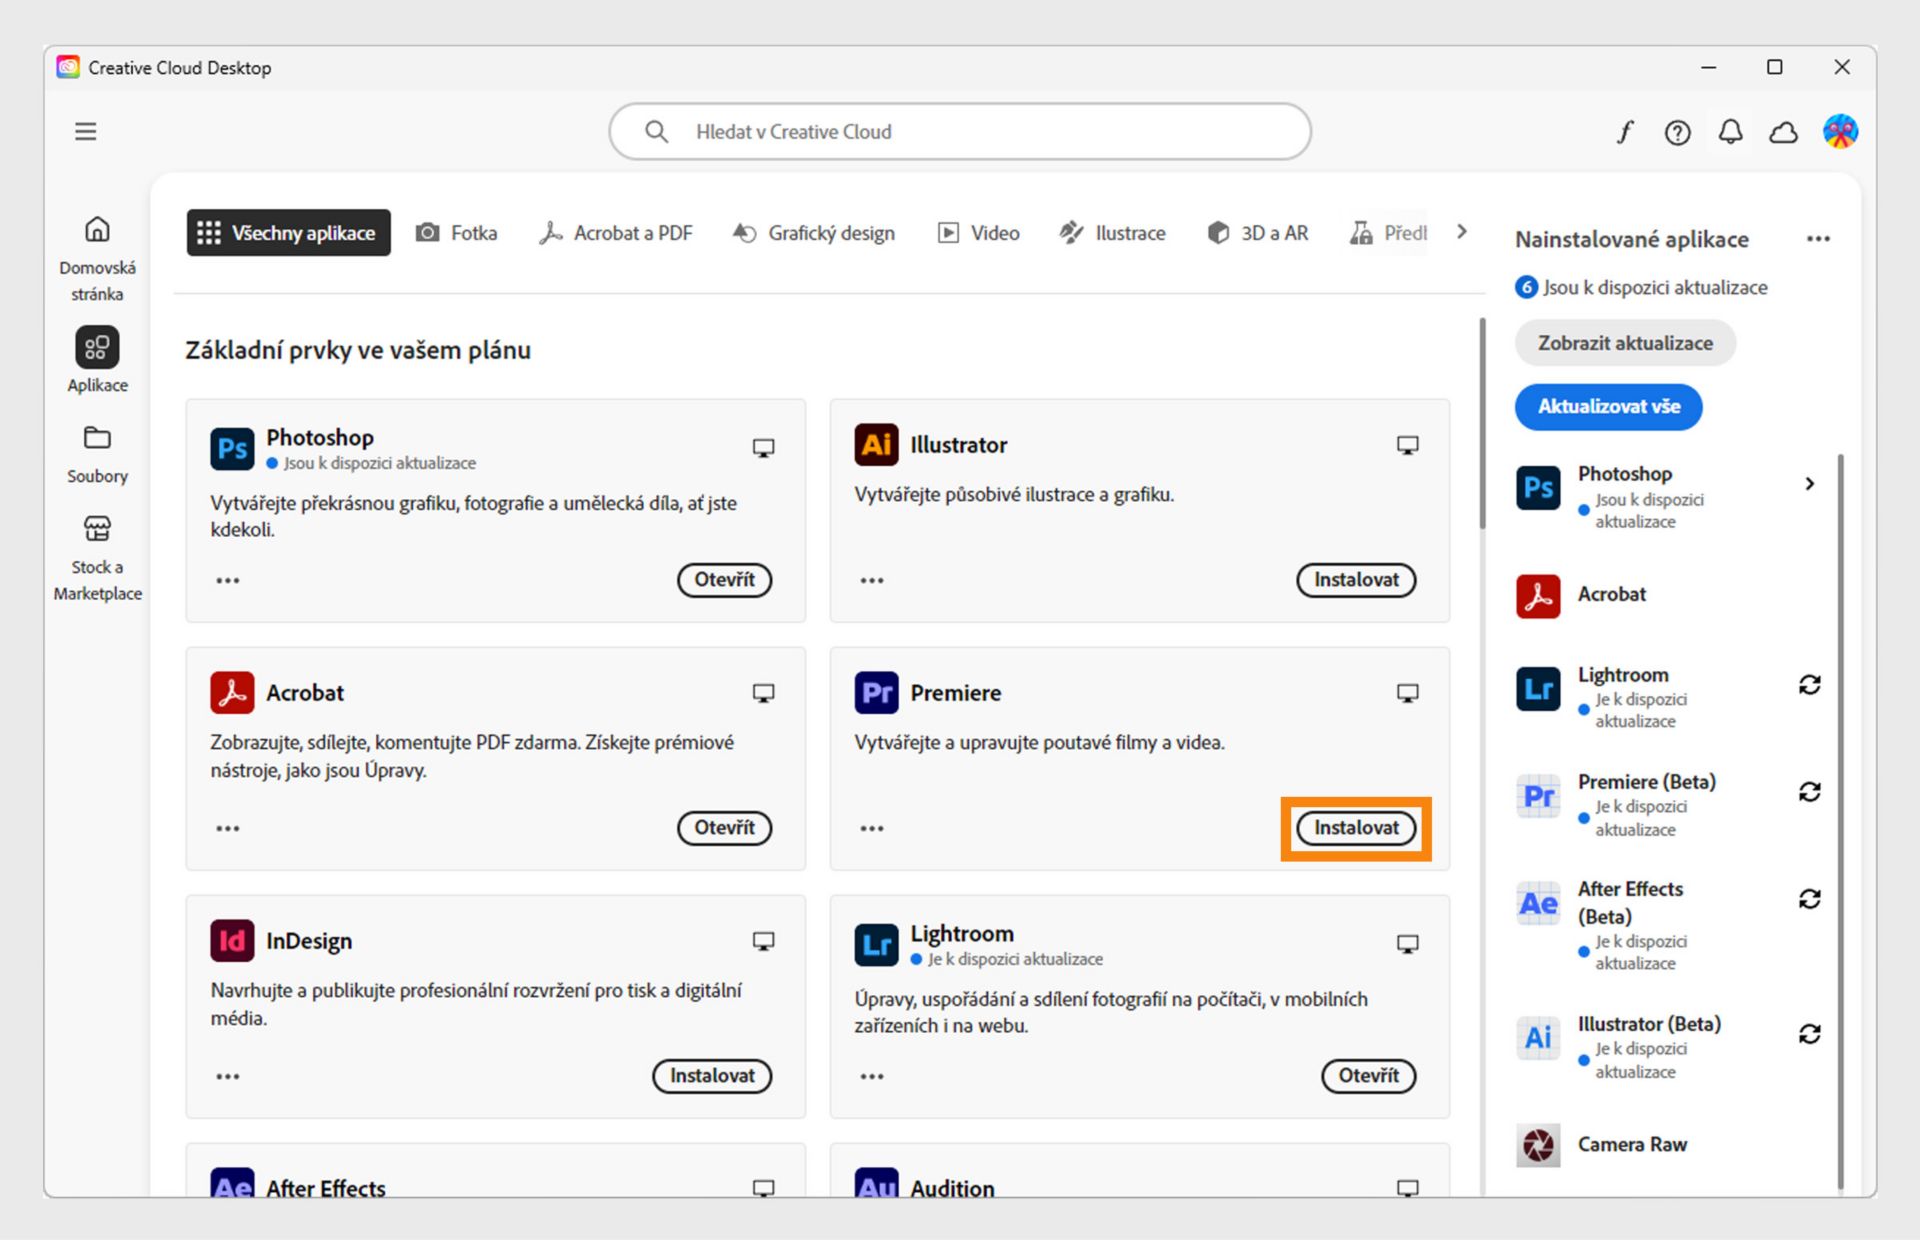Switch to Acrobat a PDF tab
1920x1240 pixels.
(x=615, y=233)
